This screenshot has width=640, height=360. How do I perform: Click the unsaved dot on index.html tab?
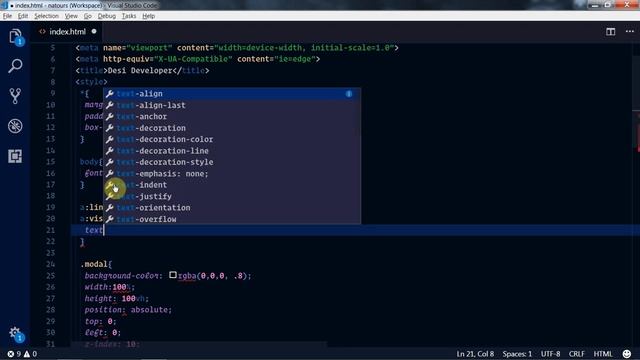tap(94, 31)
